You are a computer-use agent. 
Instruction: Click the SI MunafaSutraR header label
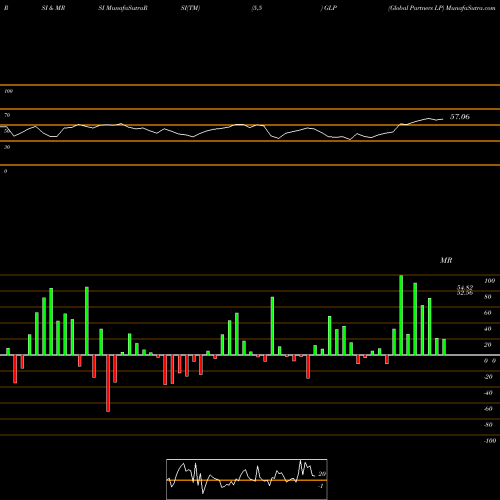pos(123,8)
